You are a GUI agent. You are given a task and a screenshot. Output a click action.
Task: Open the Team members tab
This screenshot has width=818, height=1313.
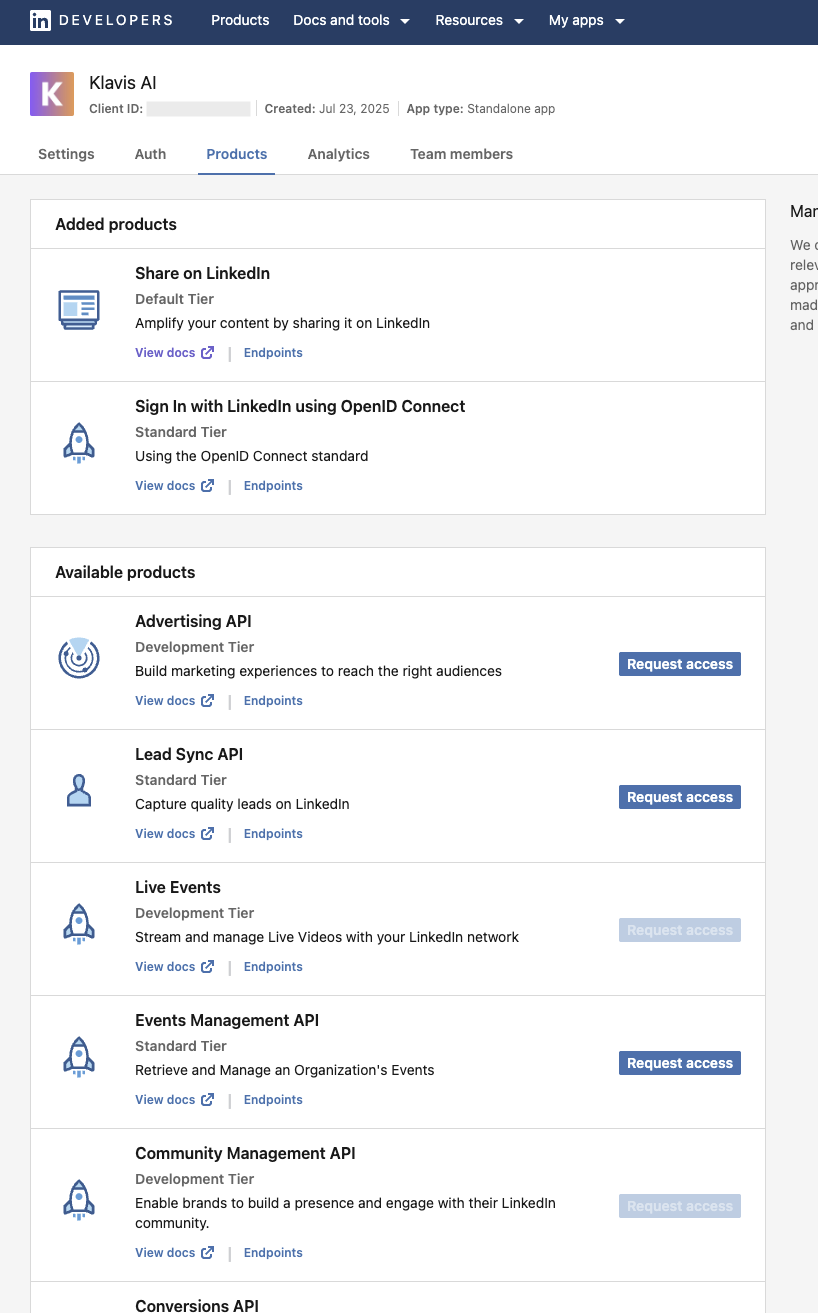point(461,154)
